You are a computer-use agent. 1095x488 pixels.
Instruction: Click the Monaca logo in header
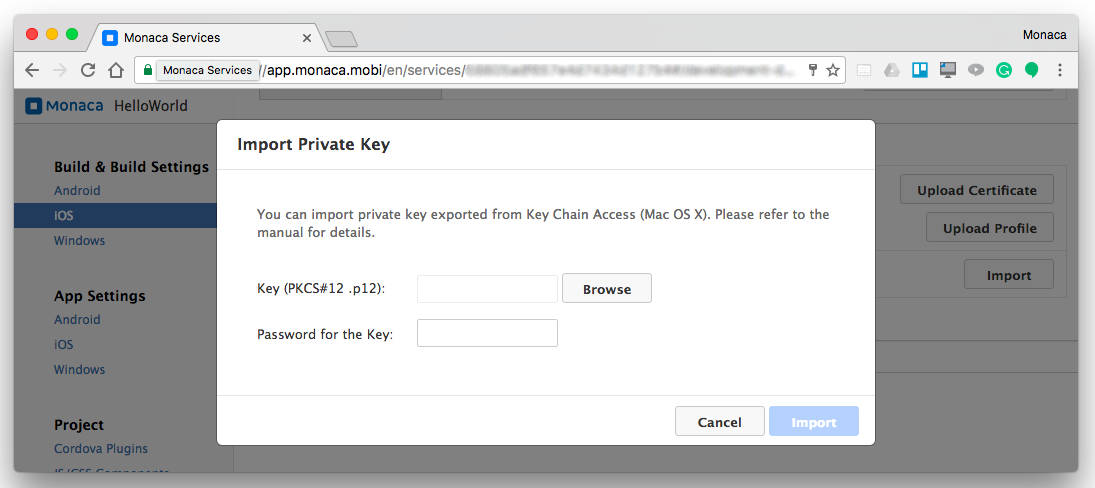64,106
